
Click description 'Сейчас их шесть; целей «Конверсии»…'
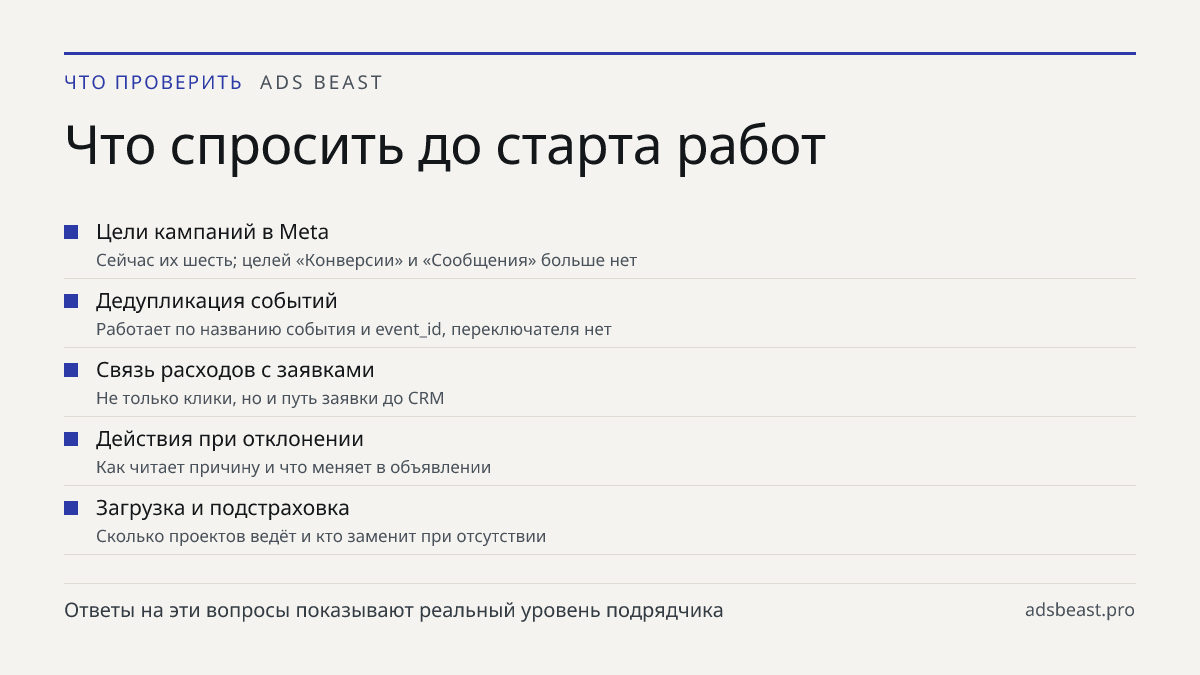coord(366,260)
